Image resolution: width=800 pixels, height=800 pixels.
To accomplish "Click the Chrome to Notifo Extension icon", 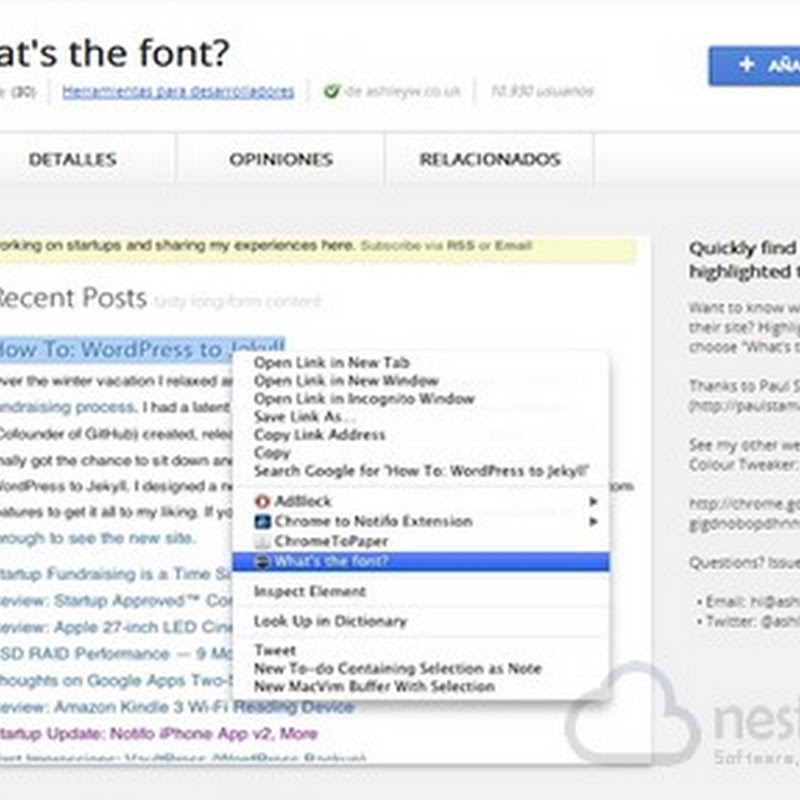I will click(x=262, y=521).
